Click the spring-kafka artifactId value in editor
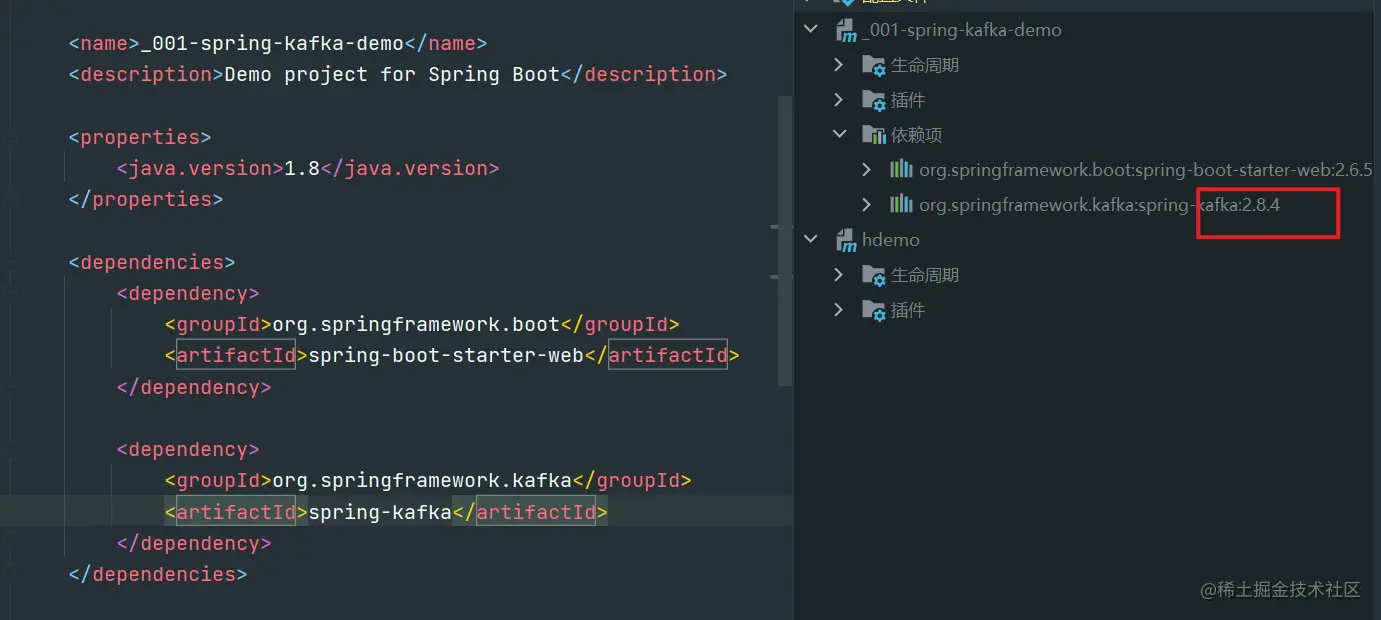Image resolution: width=1381 pixels, height=620 pixels. [380, 512]
